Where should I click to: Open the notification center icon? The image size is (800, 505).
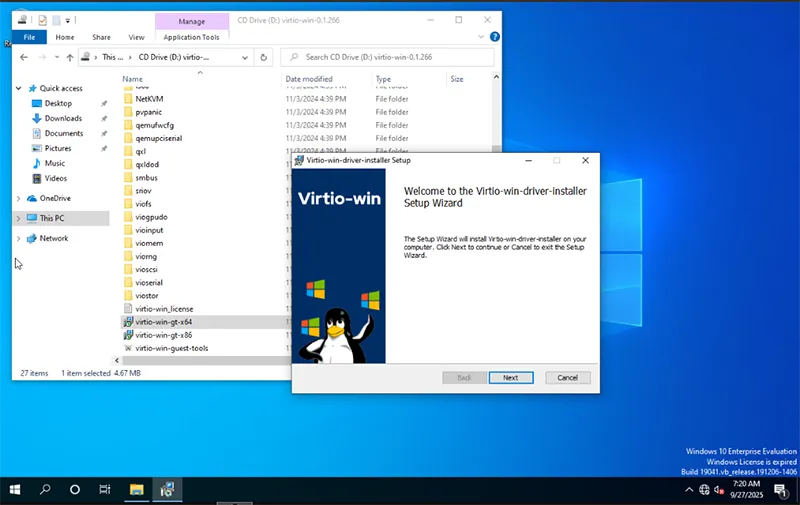tap(780, 490)
